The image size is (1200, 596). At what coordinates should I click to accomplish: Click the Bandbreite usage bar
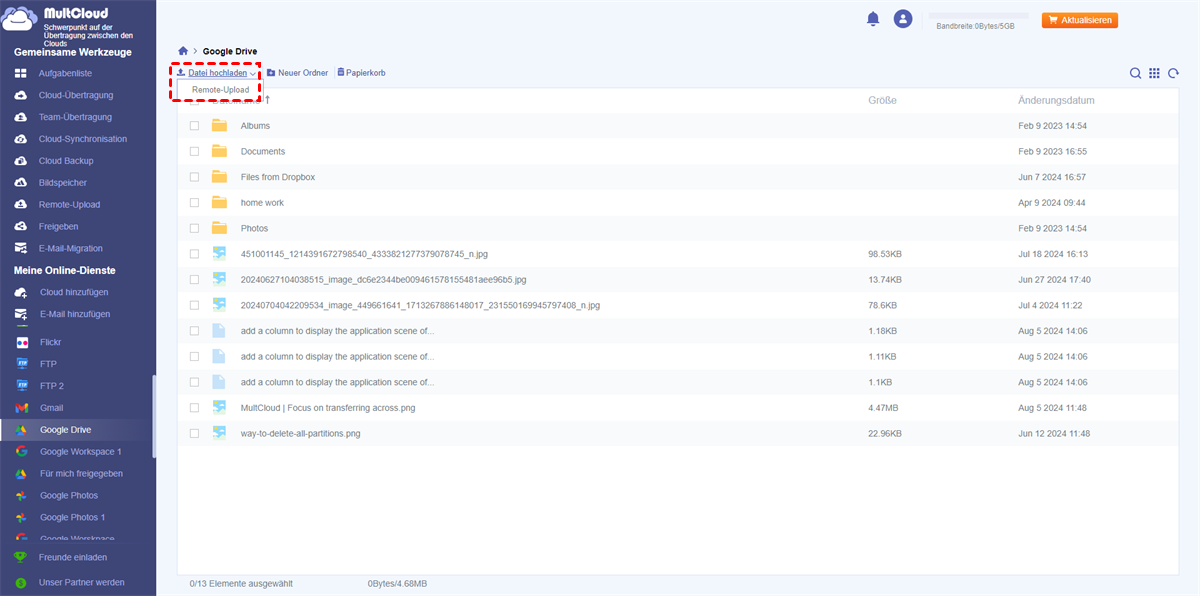979,16
